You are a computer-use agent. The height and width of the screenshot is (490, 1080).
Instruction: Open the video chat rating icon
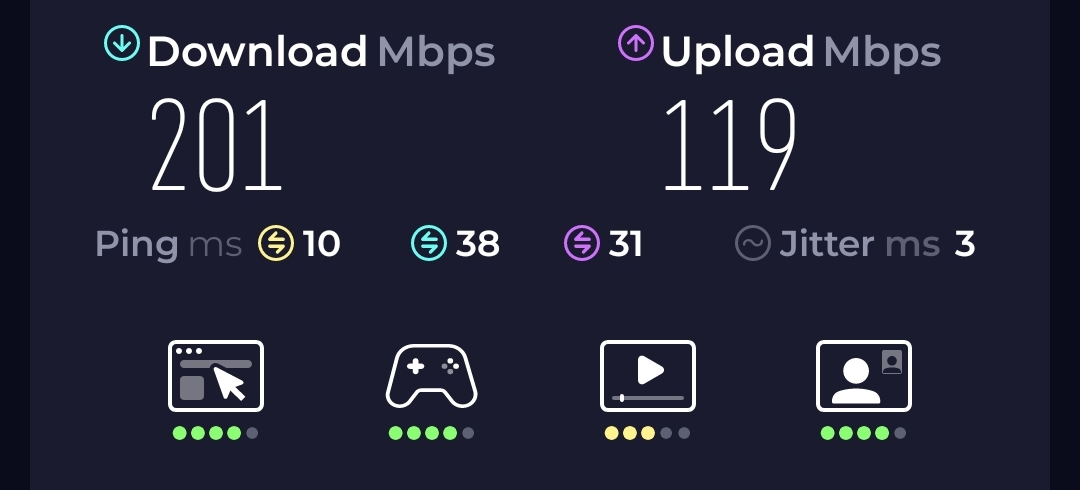pos(864,376)
